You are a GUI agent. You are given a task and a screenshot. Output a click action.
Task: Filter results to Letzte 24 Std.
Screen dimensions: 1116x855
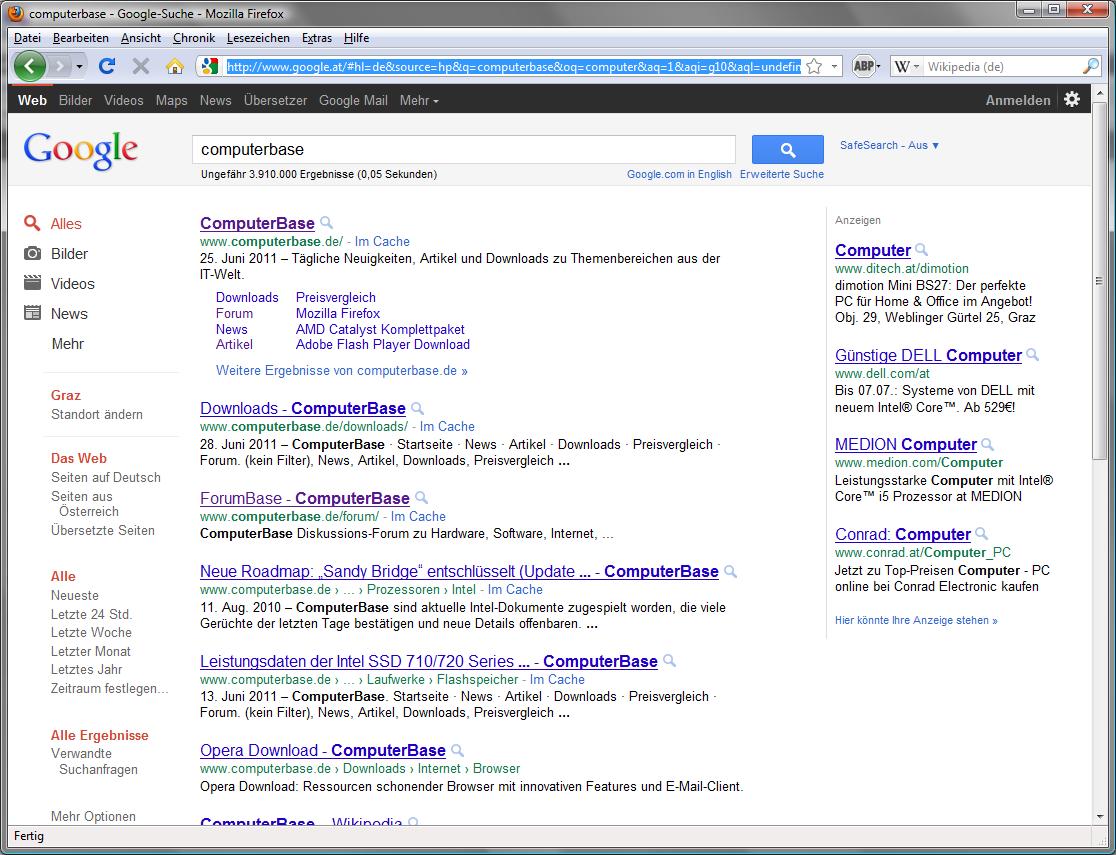click(91, 614)
